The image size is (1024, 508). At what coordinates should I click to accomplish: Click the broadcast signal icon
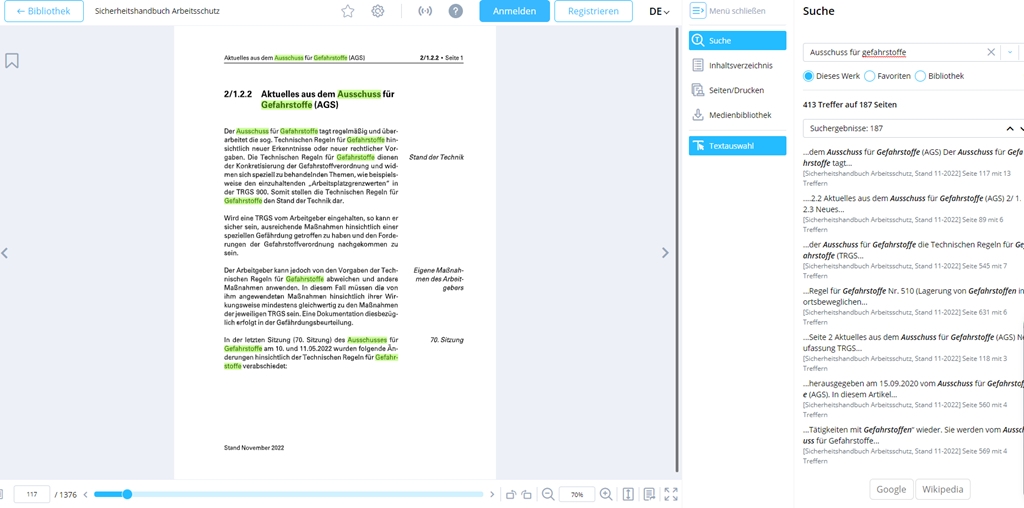[x=425, y=11]
